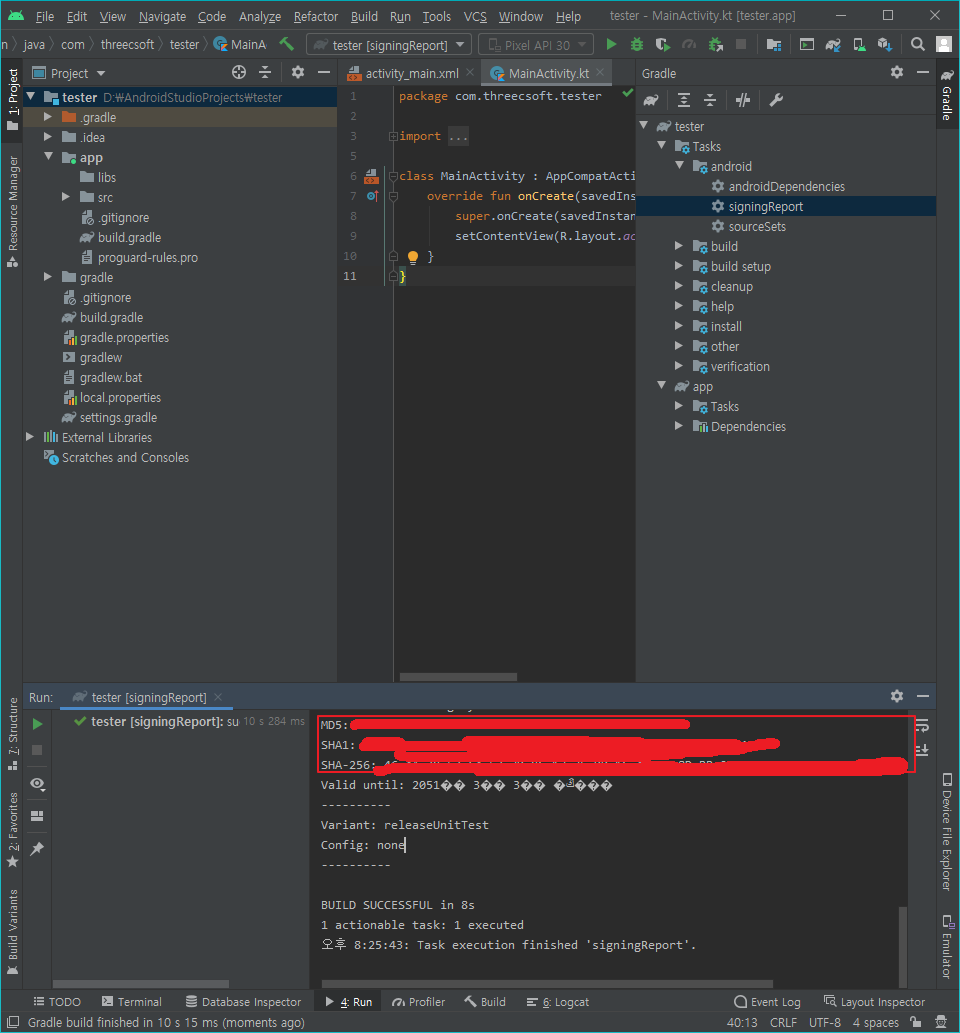Toggle soft-wrap in the Run console
This screenshot has height=1033, width=960.
pyautogui.click(x=922, y=726)
